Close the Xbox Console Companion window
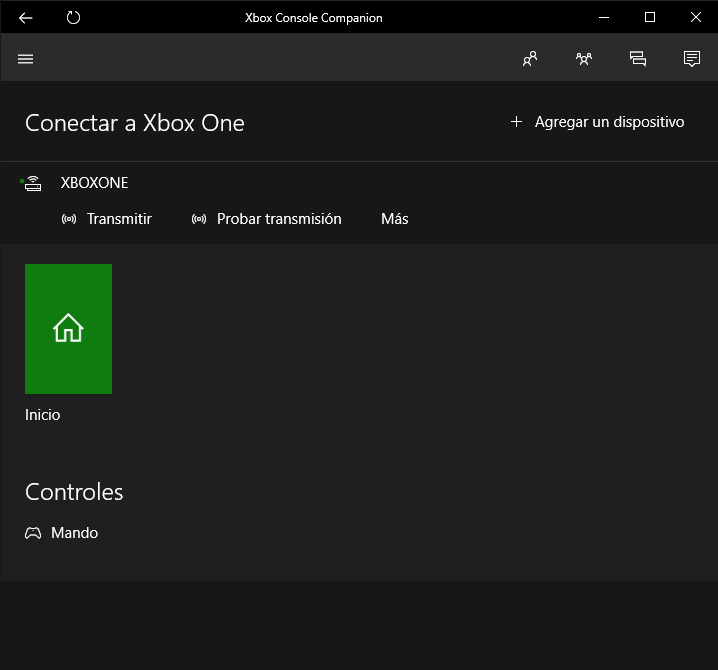 tap(696, 17)
